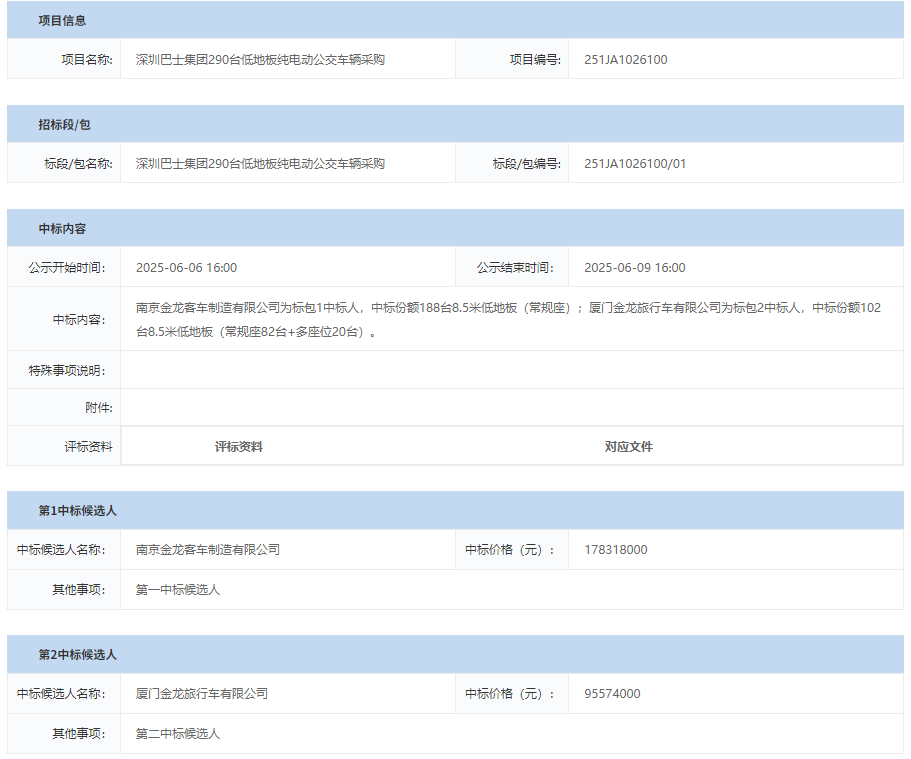Viewport: 911px width, 759px height.
Task: Click 中标价格 label in 第1中标候选人 section
Action: [510, 550]
